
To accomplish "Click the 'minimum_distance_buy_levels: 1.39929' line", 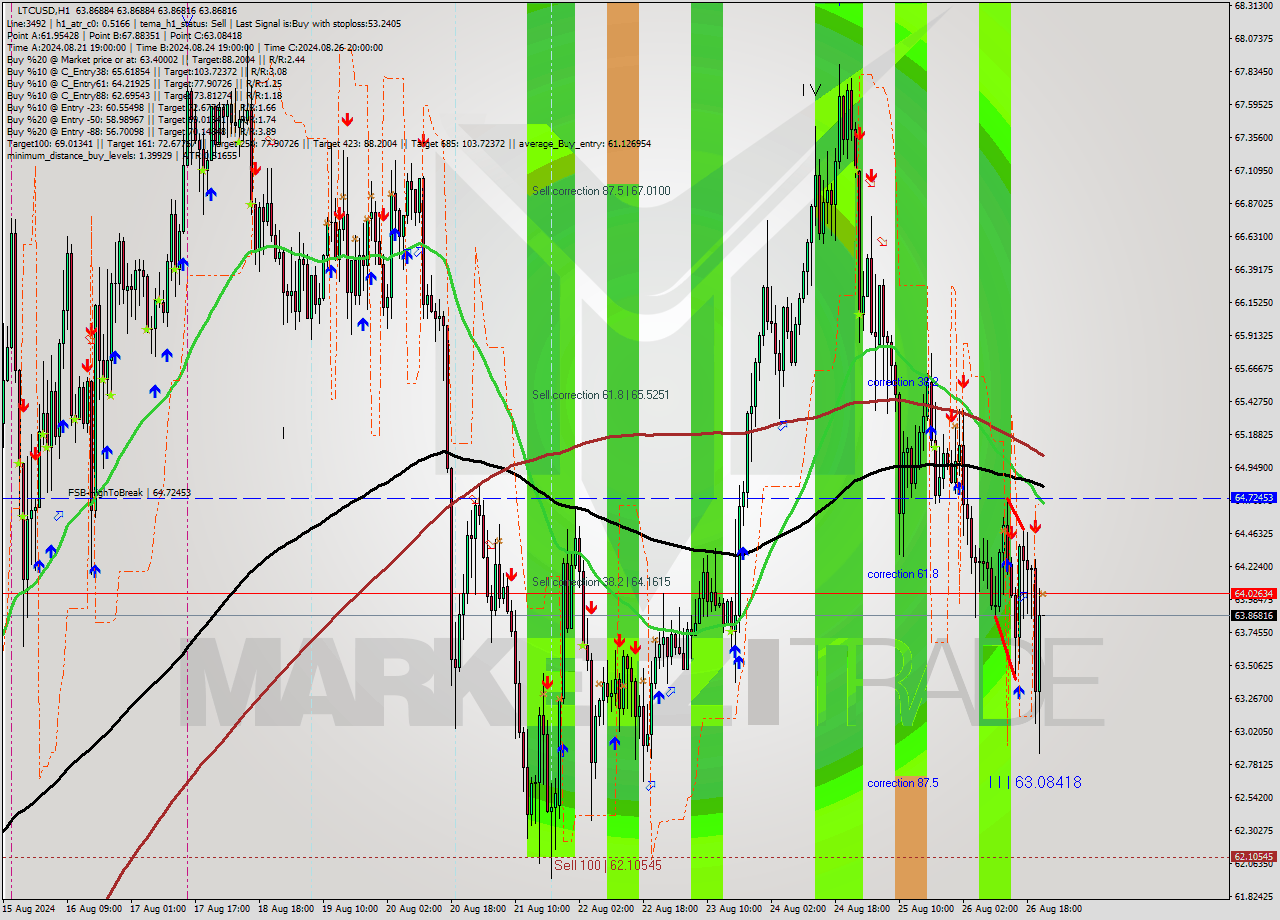I will pos(122,155).
